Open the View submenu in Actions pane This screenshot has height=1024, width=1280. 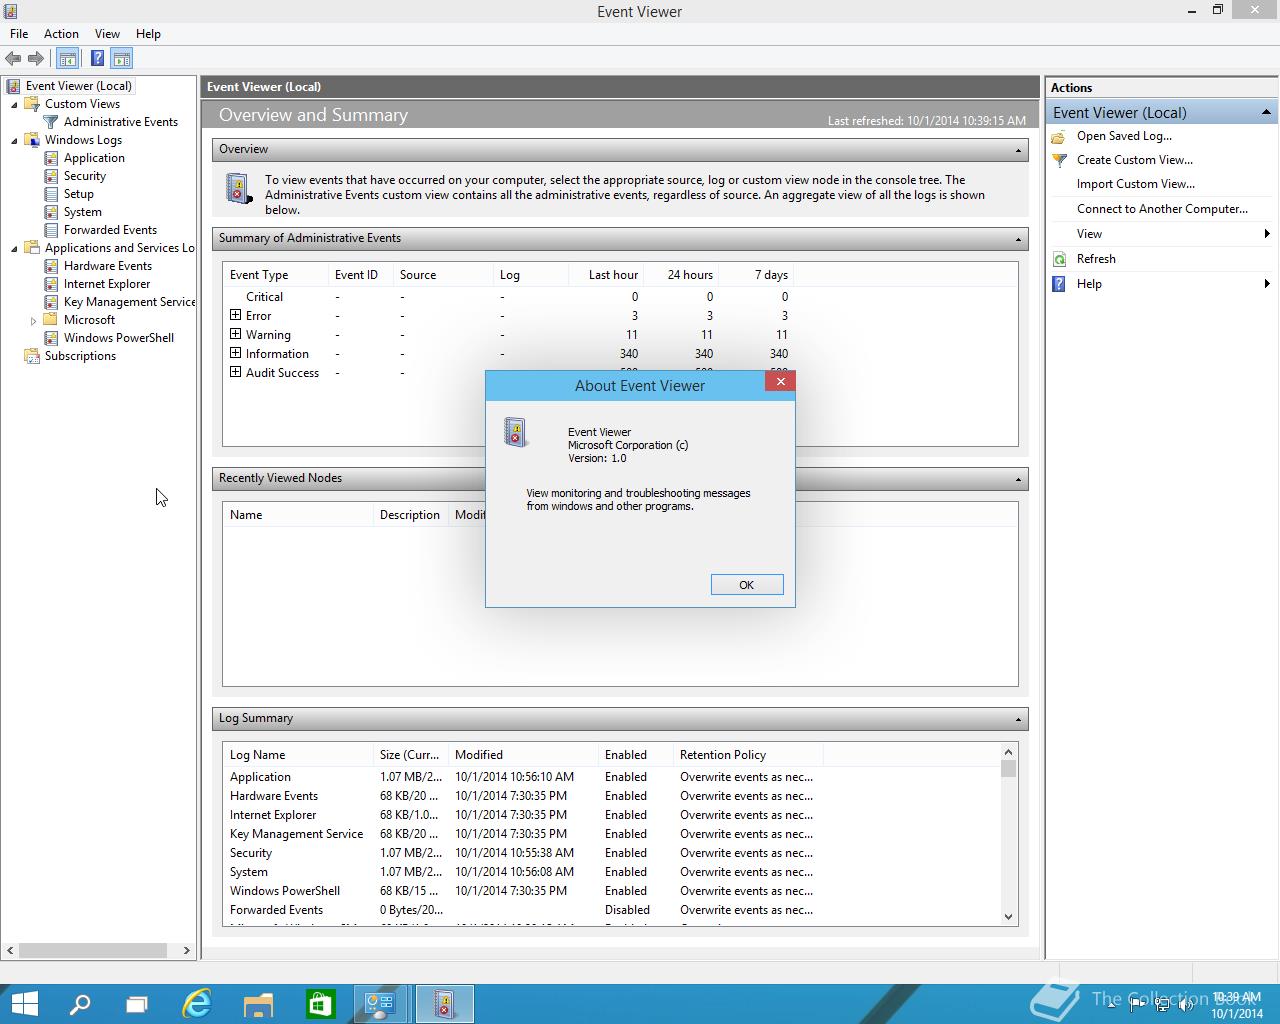[x=1161, y=234]
